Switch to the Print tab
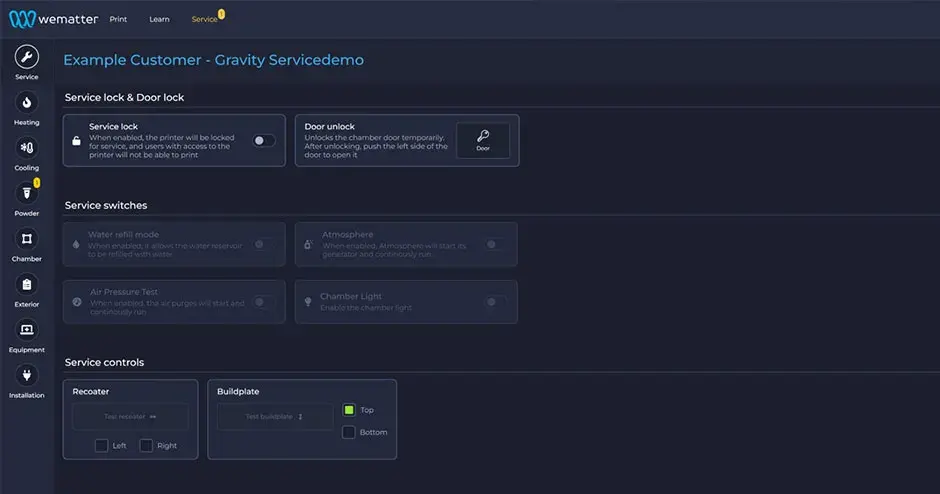The width and height of the screenshot is (940, 494). (118, 19)
